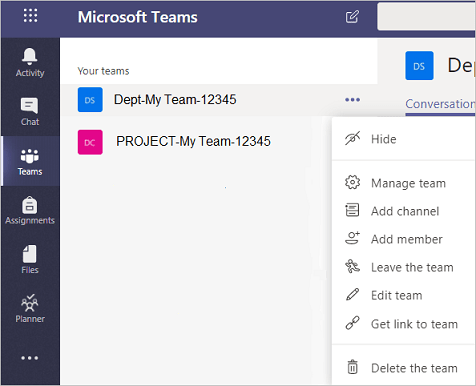Open the PROJECT-My Team-12345 team
Image resolution: width=476 pixels, height=386 pixels.
pos(193,141)
